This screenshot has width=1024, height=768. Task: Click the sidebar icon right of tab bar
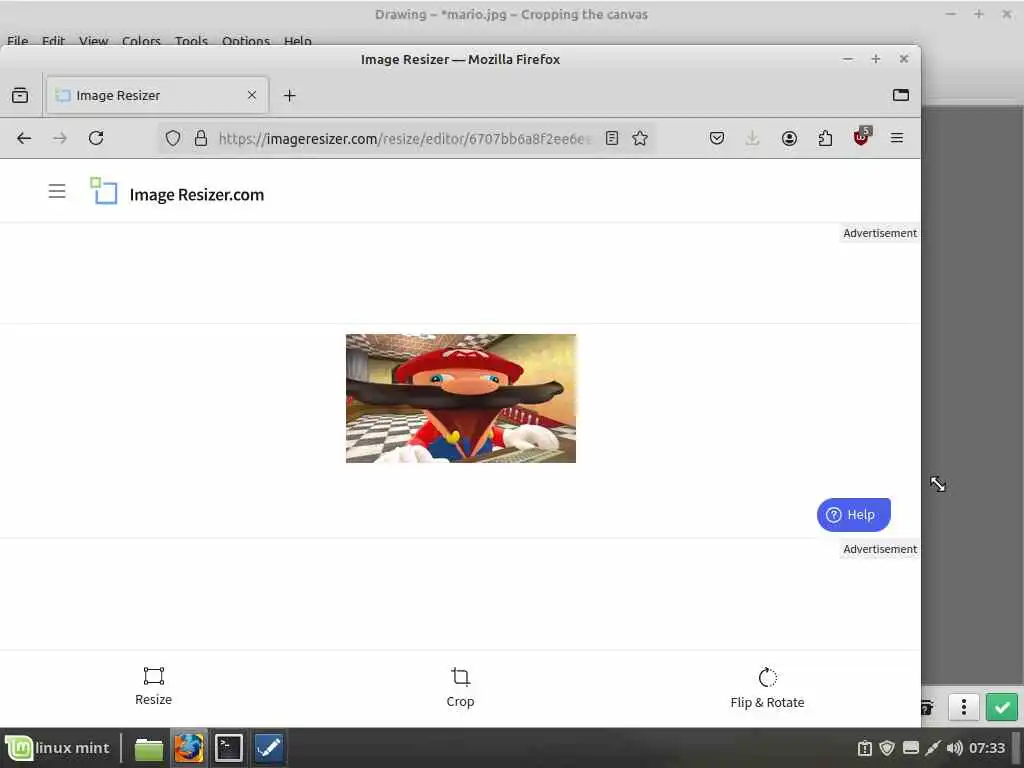tap(901, 95)
